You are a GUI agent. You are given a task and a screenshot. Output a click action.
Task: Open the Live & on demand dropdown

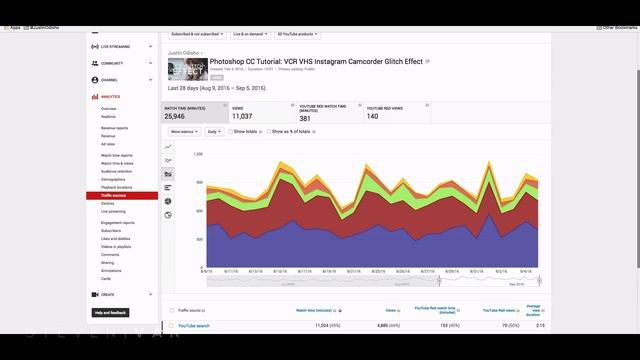click(x=250, y=34)
